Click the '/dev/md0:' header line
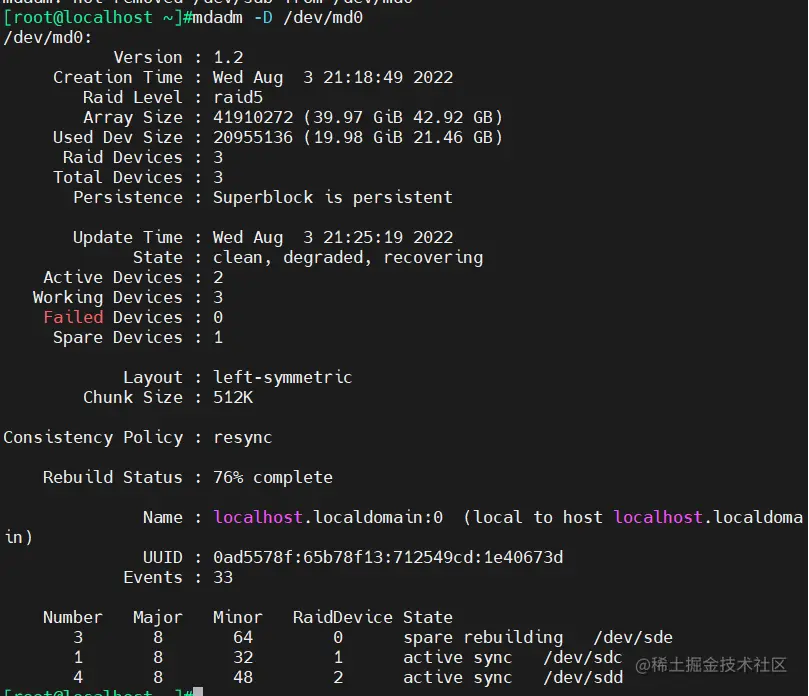 point(47,38)
